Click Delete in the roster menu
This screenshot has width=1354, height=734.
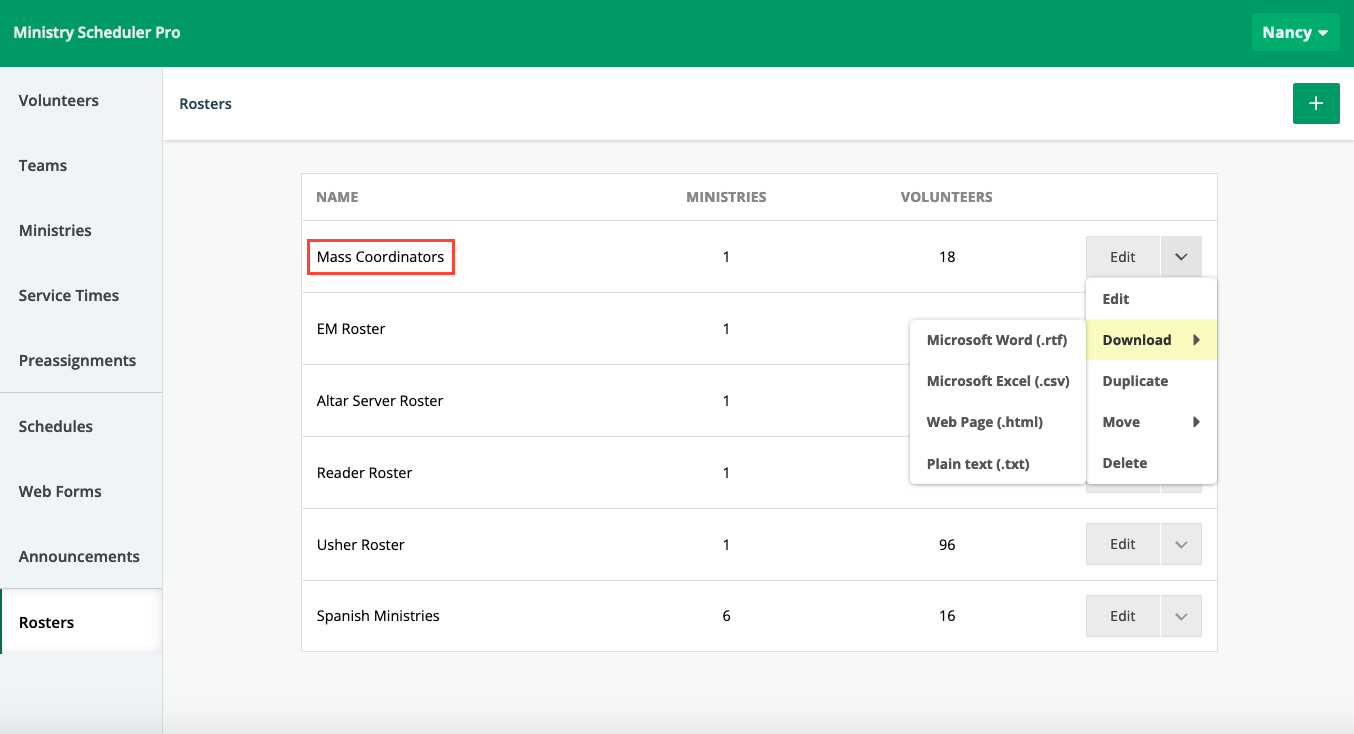1124,463
